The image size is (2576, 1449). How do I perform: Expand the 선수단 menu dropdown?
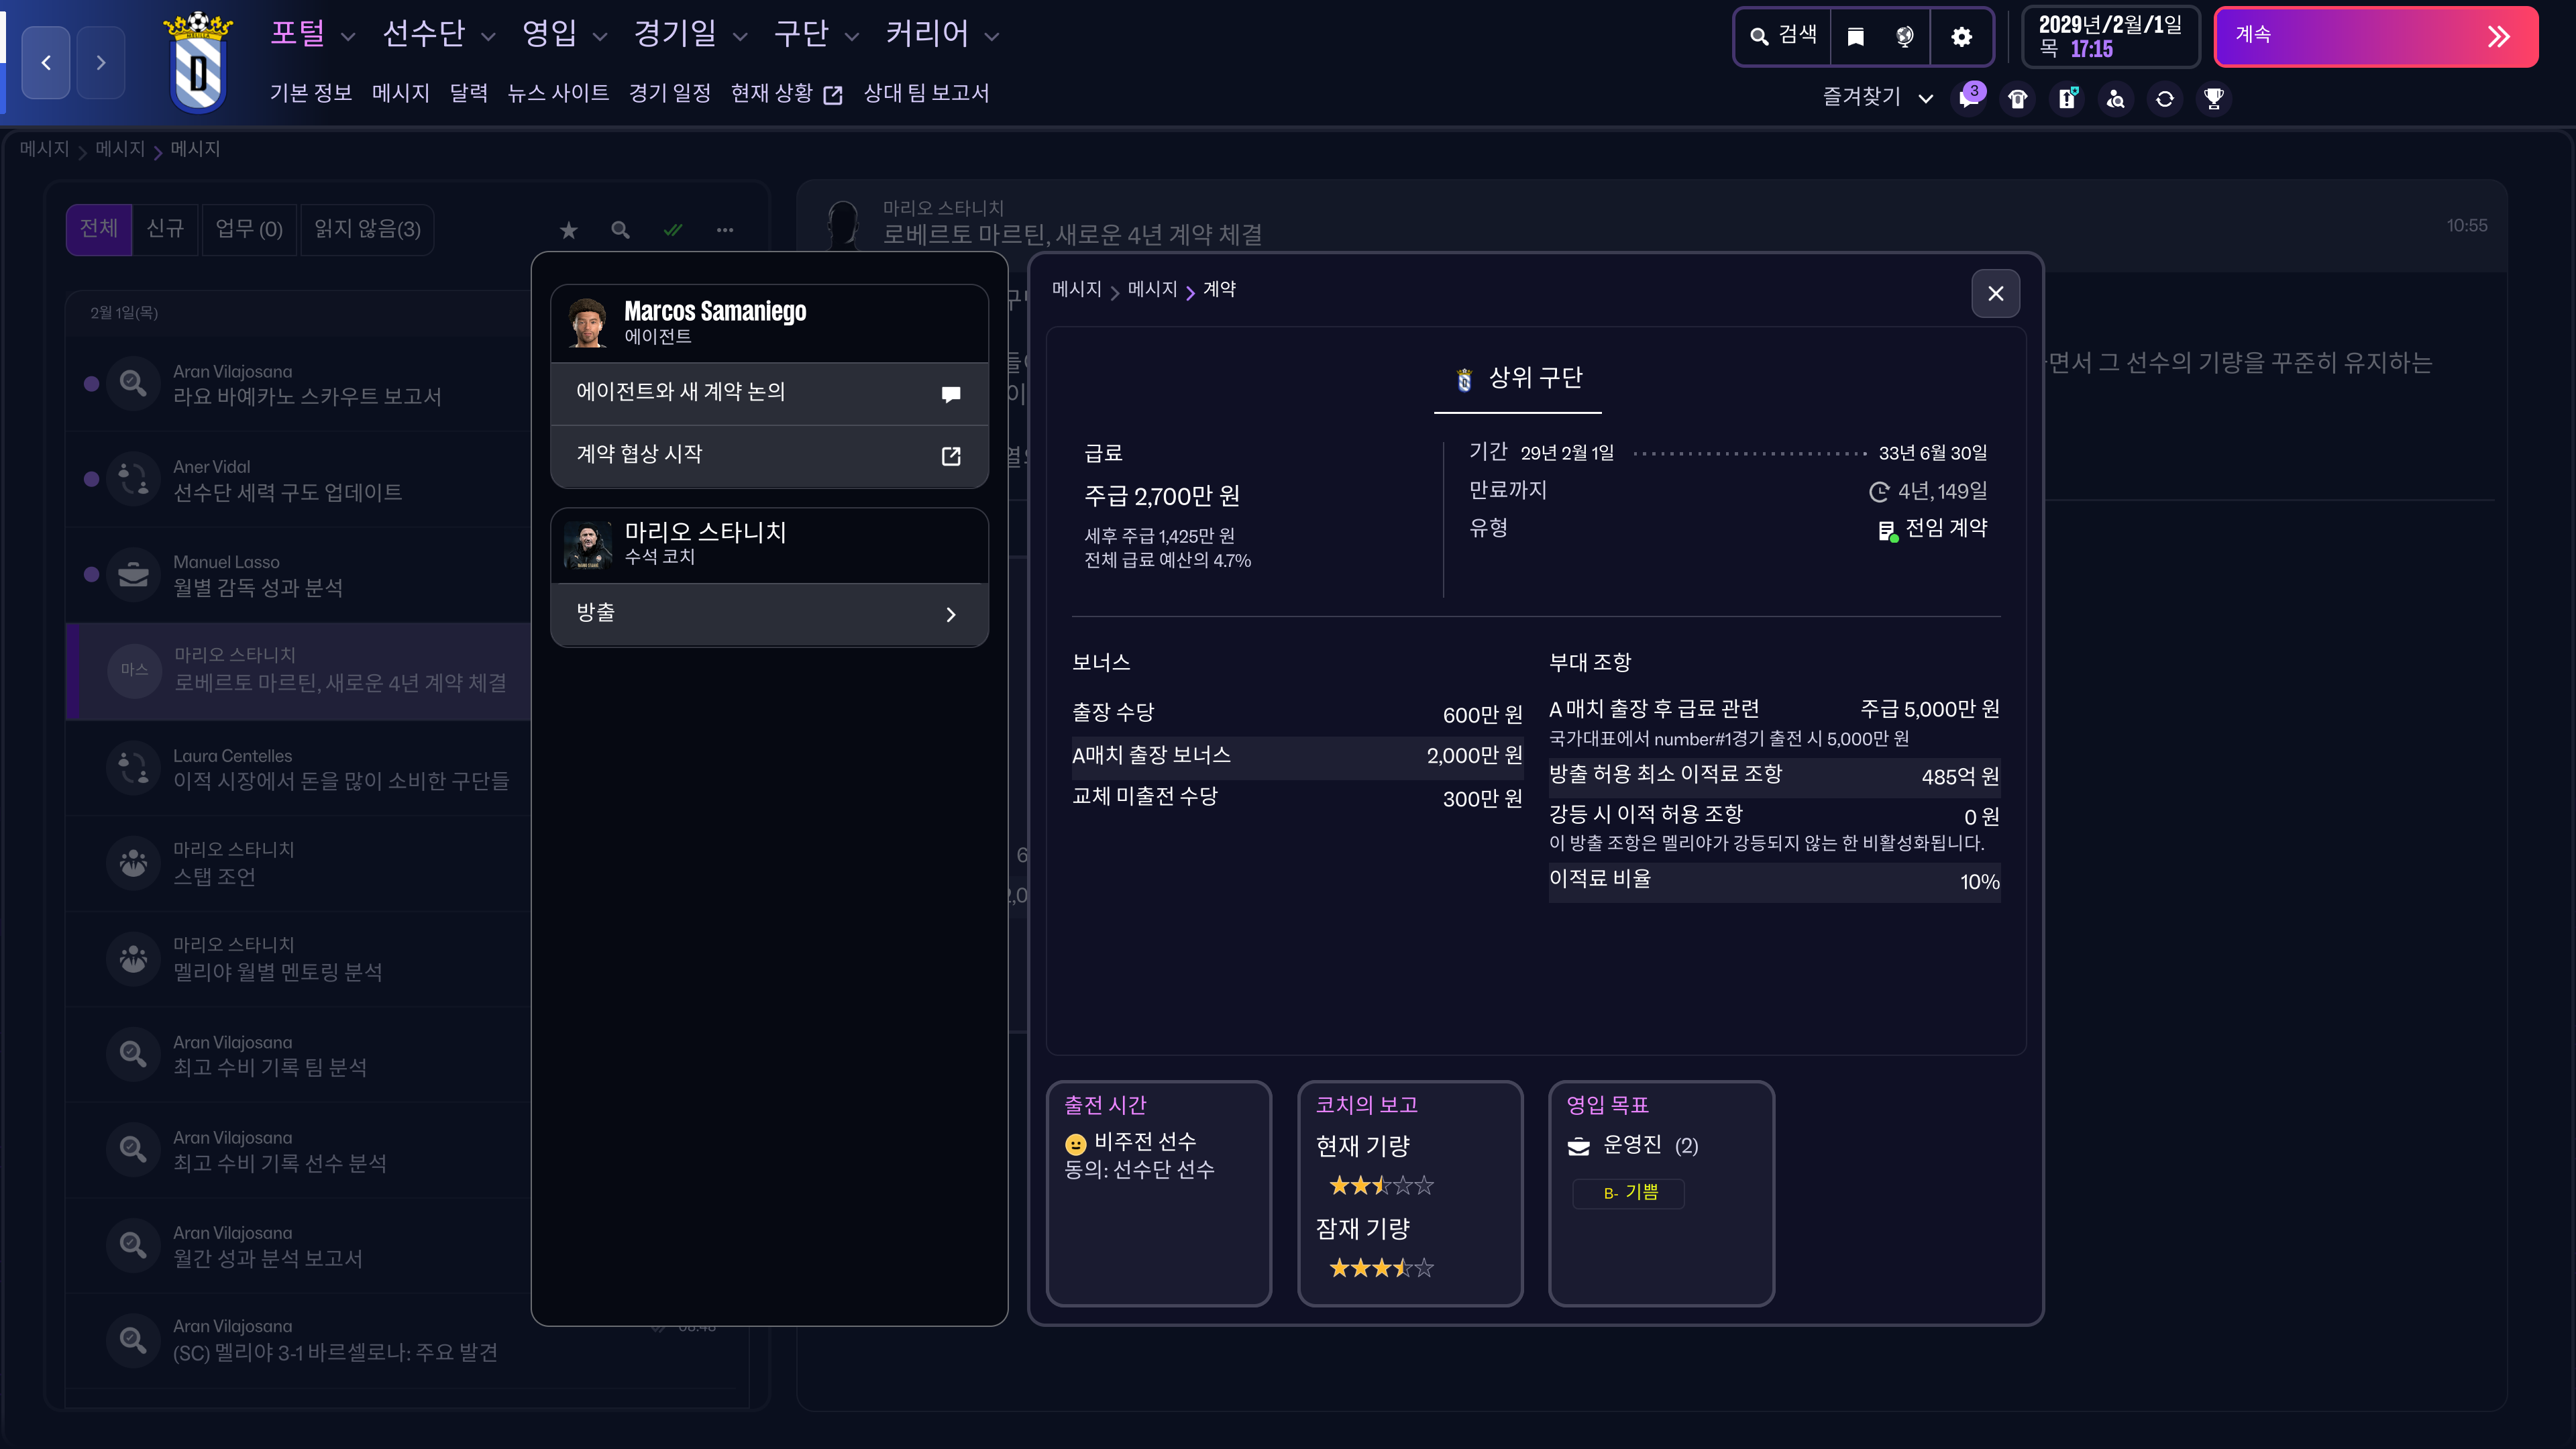coord(438,35)
